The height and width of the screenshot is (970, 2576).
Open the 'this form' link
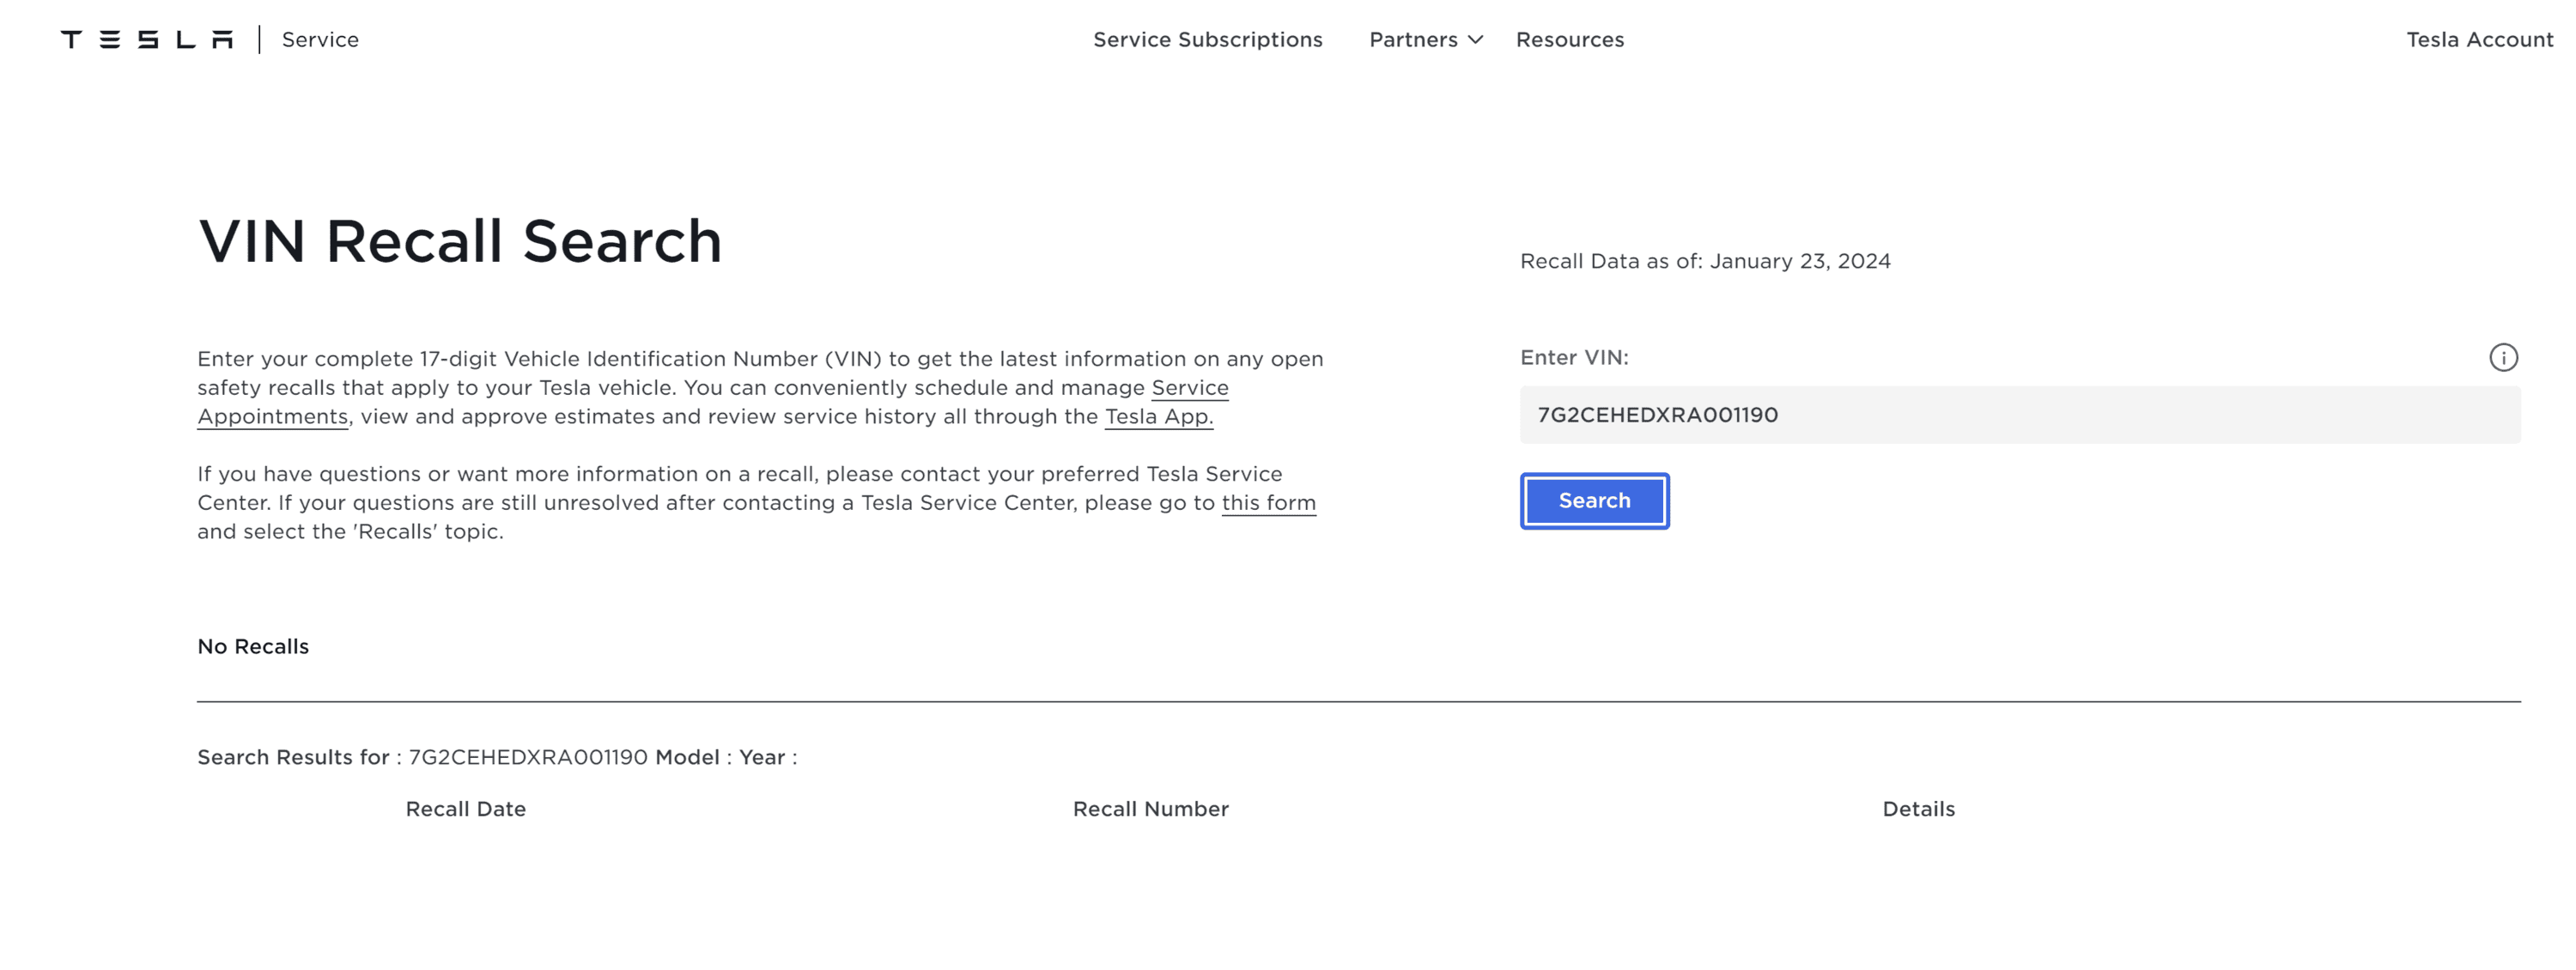pos(1268,503)
